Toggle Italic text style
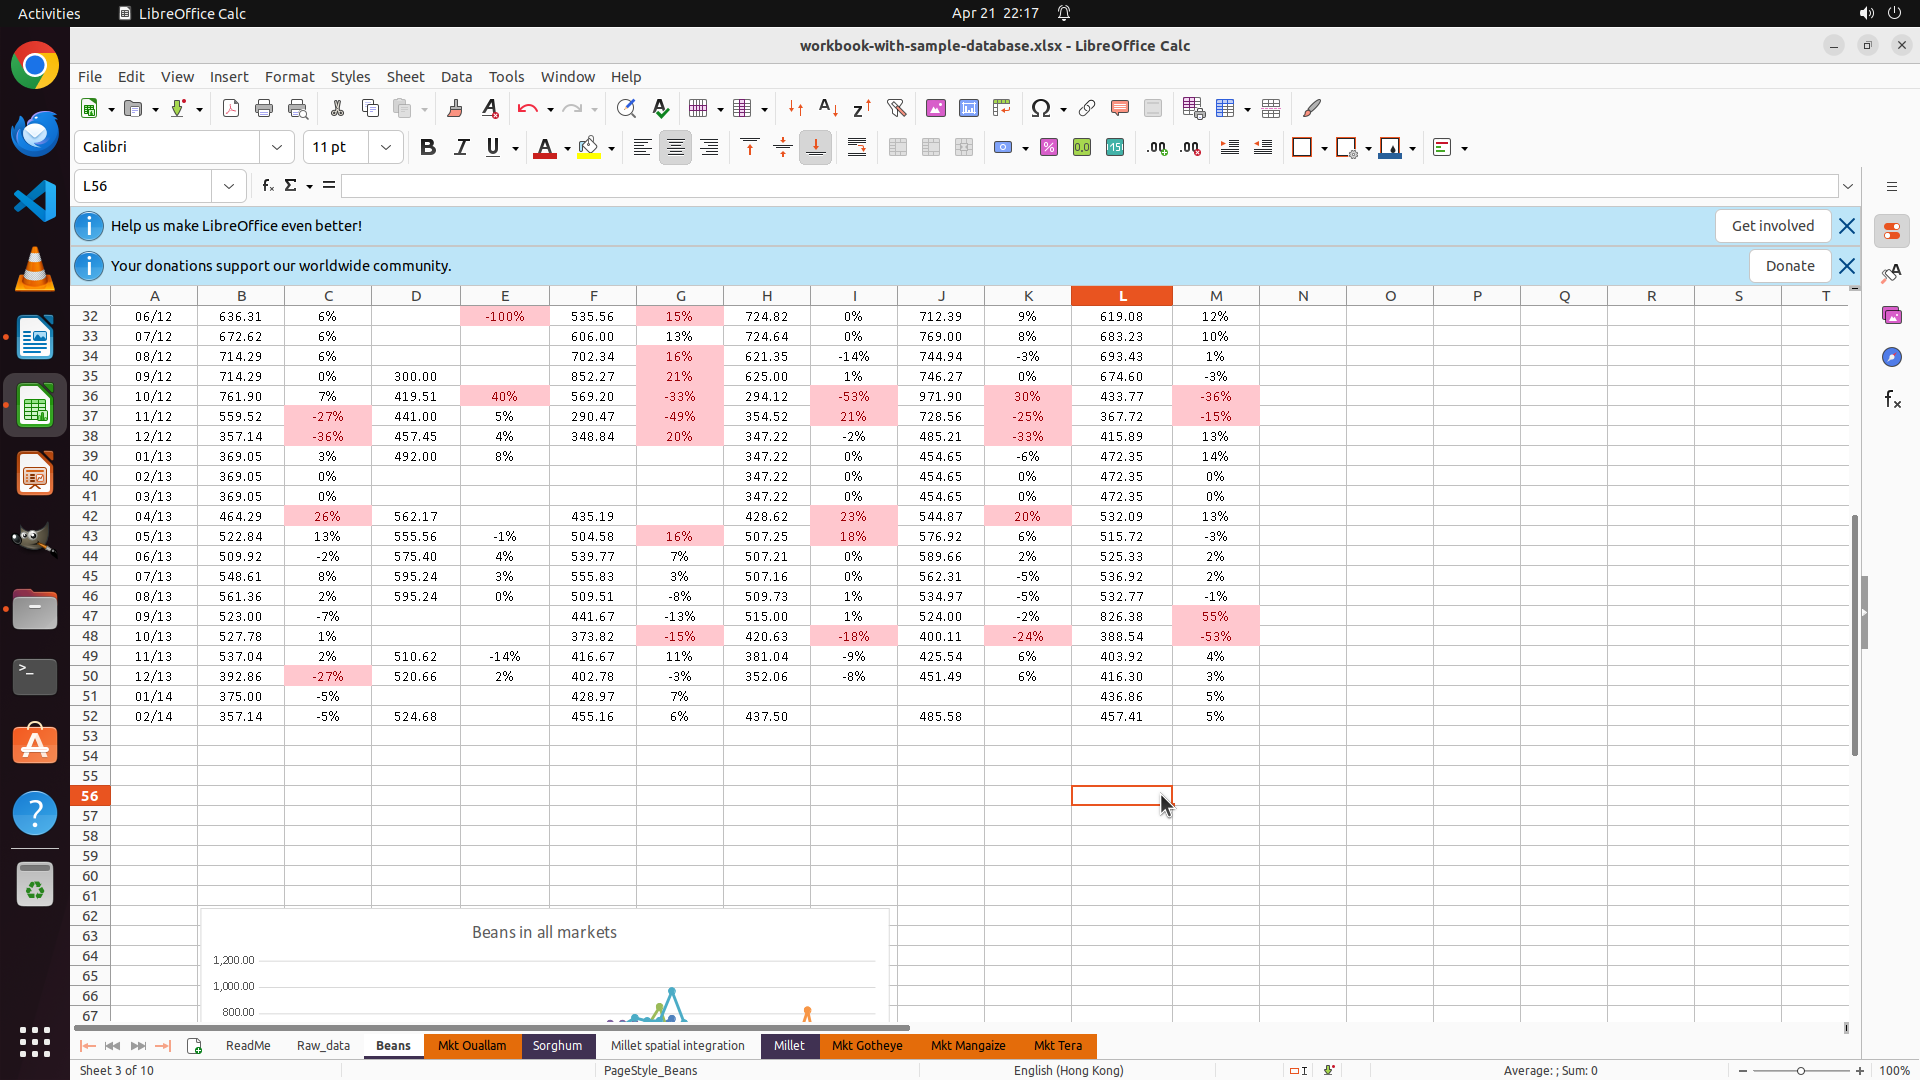The image size is (1920, 1080). 461,148
